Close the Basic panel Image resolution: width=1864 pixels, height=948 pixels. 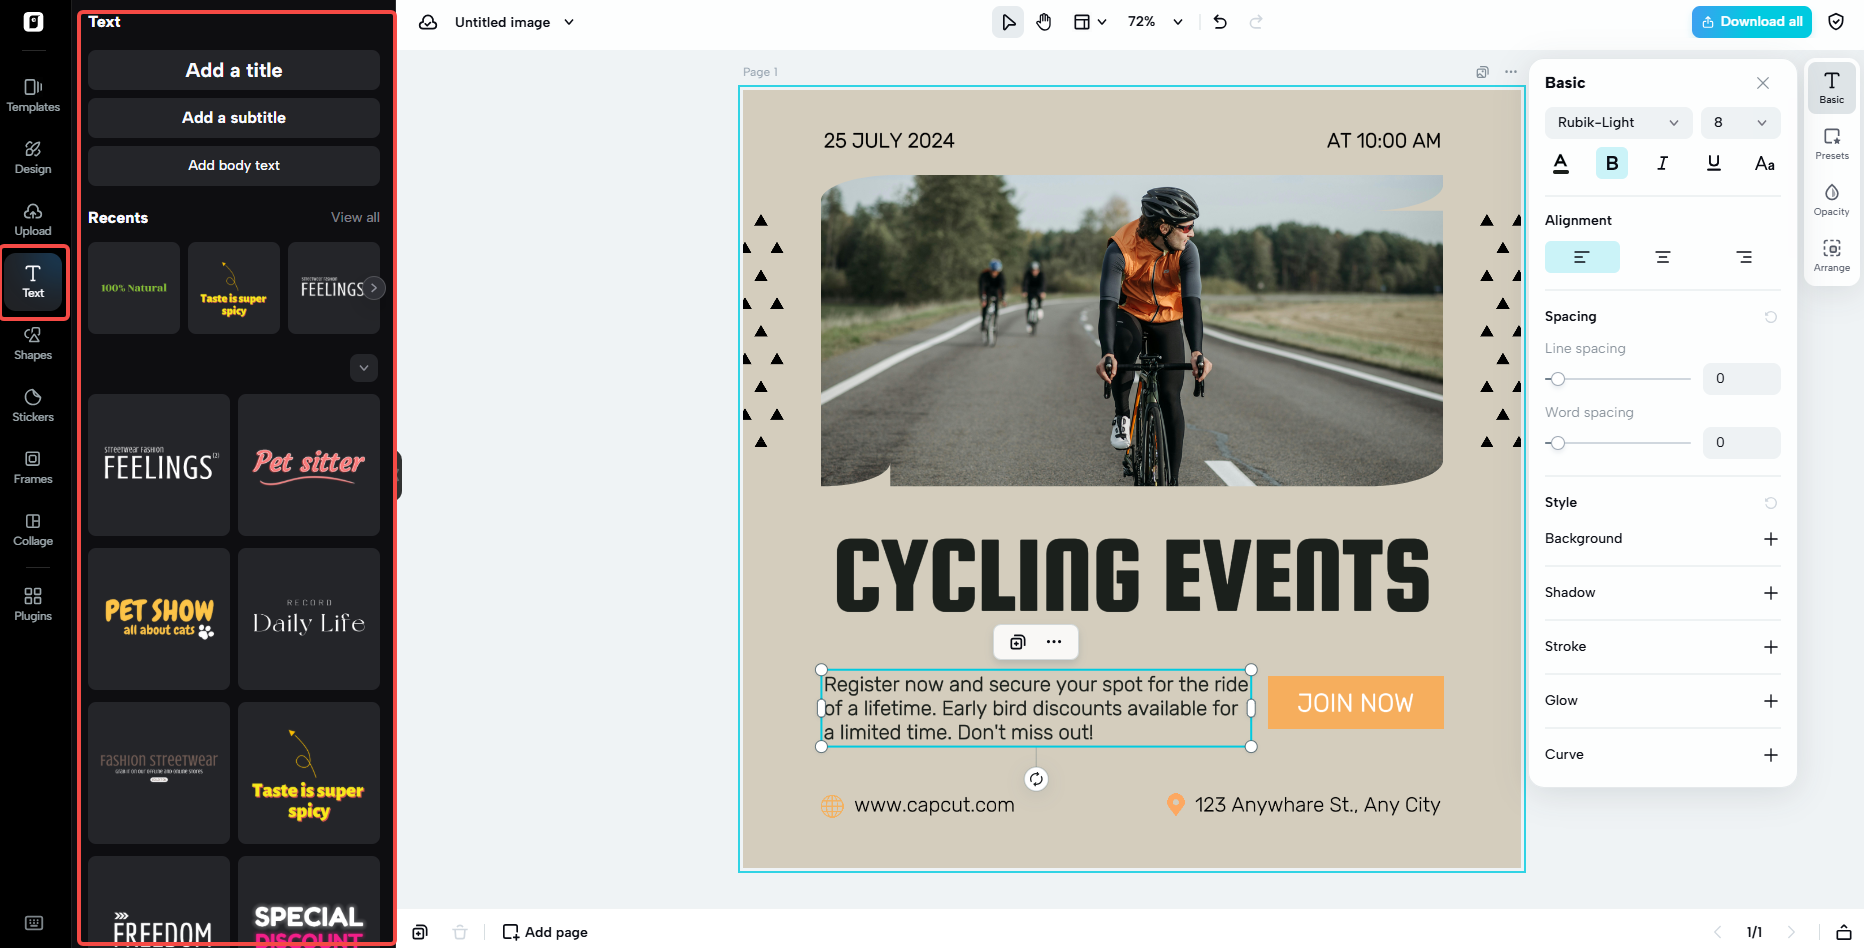pyautogui.click(x=1763, y=83)
